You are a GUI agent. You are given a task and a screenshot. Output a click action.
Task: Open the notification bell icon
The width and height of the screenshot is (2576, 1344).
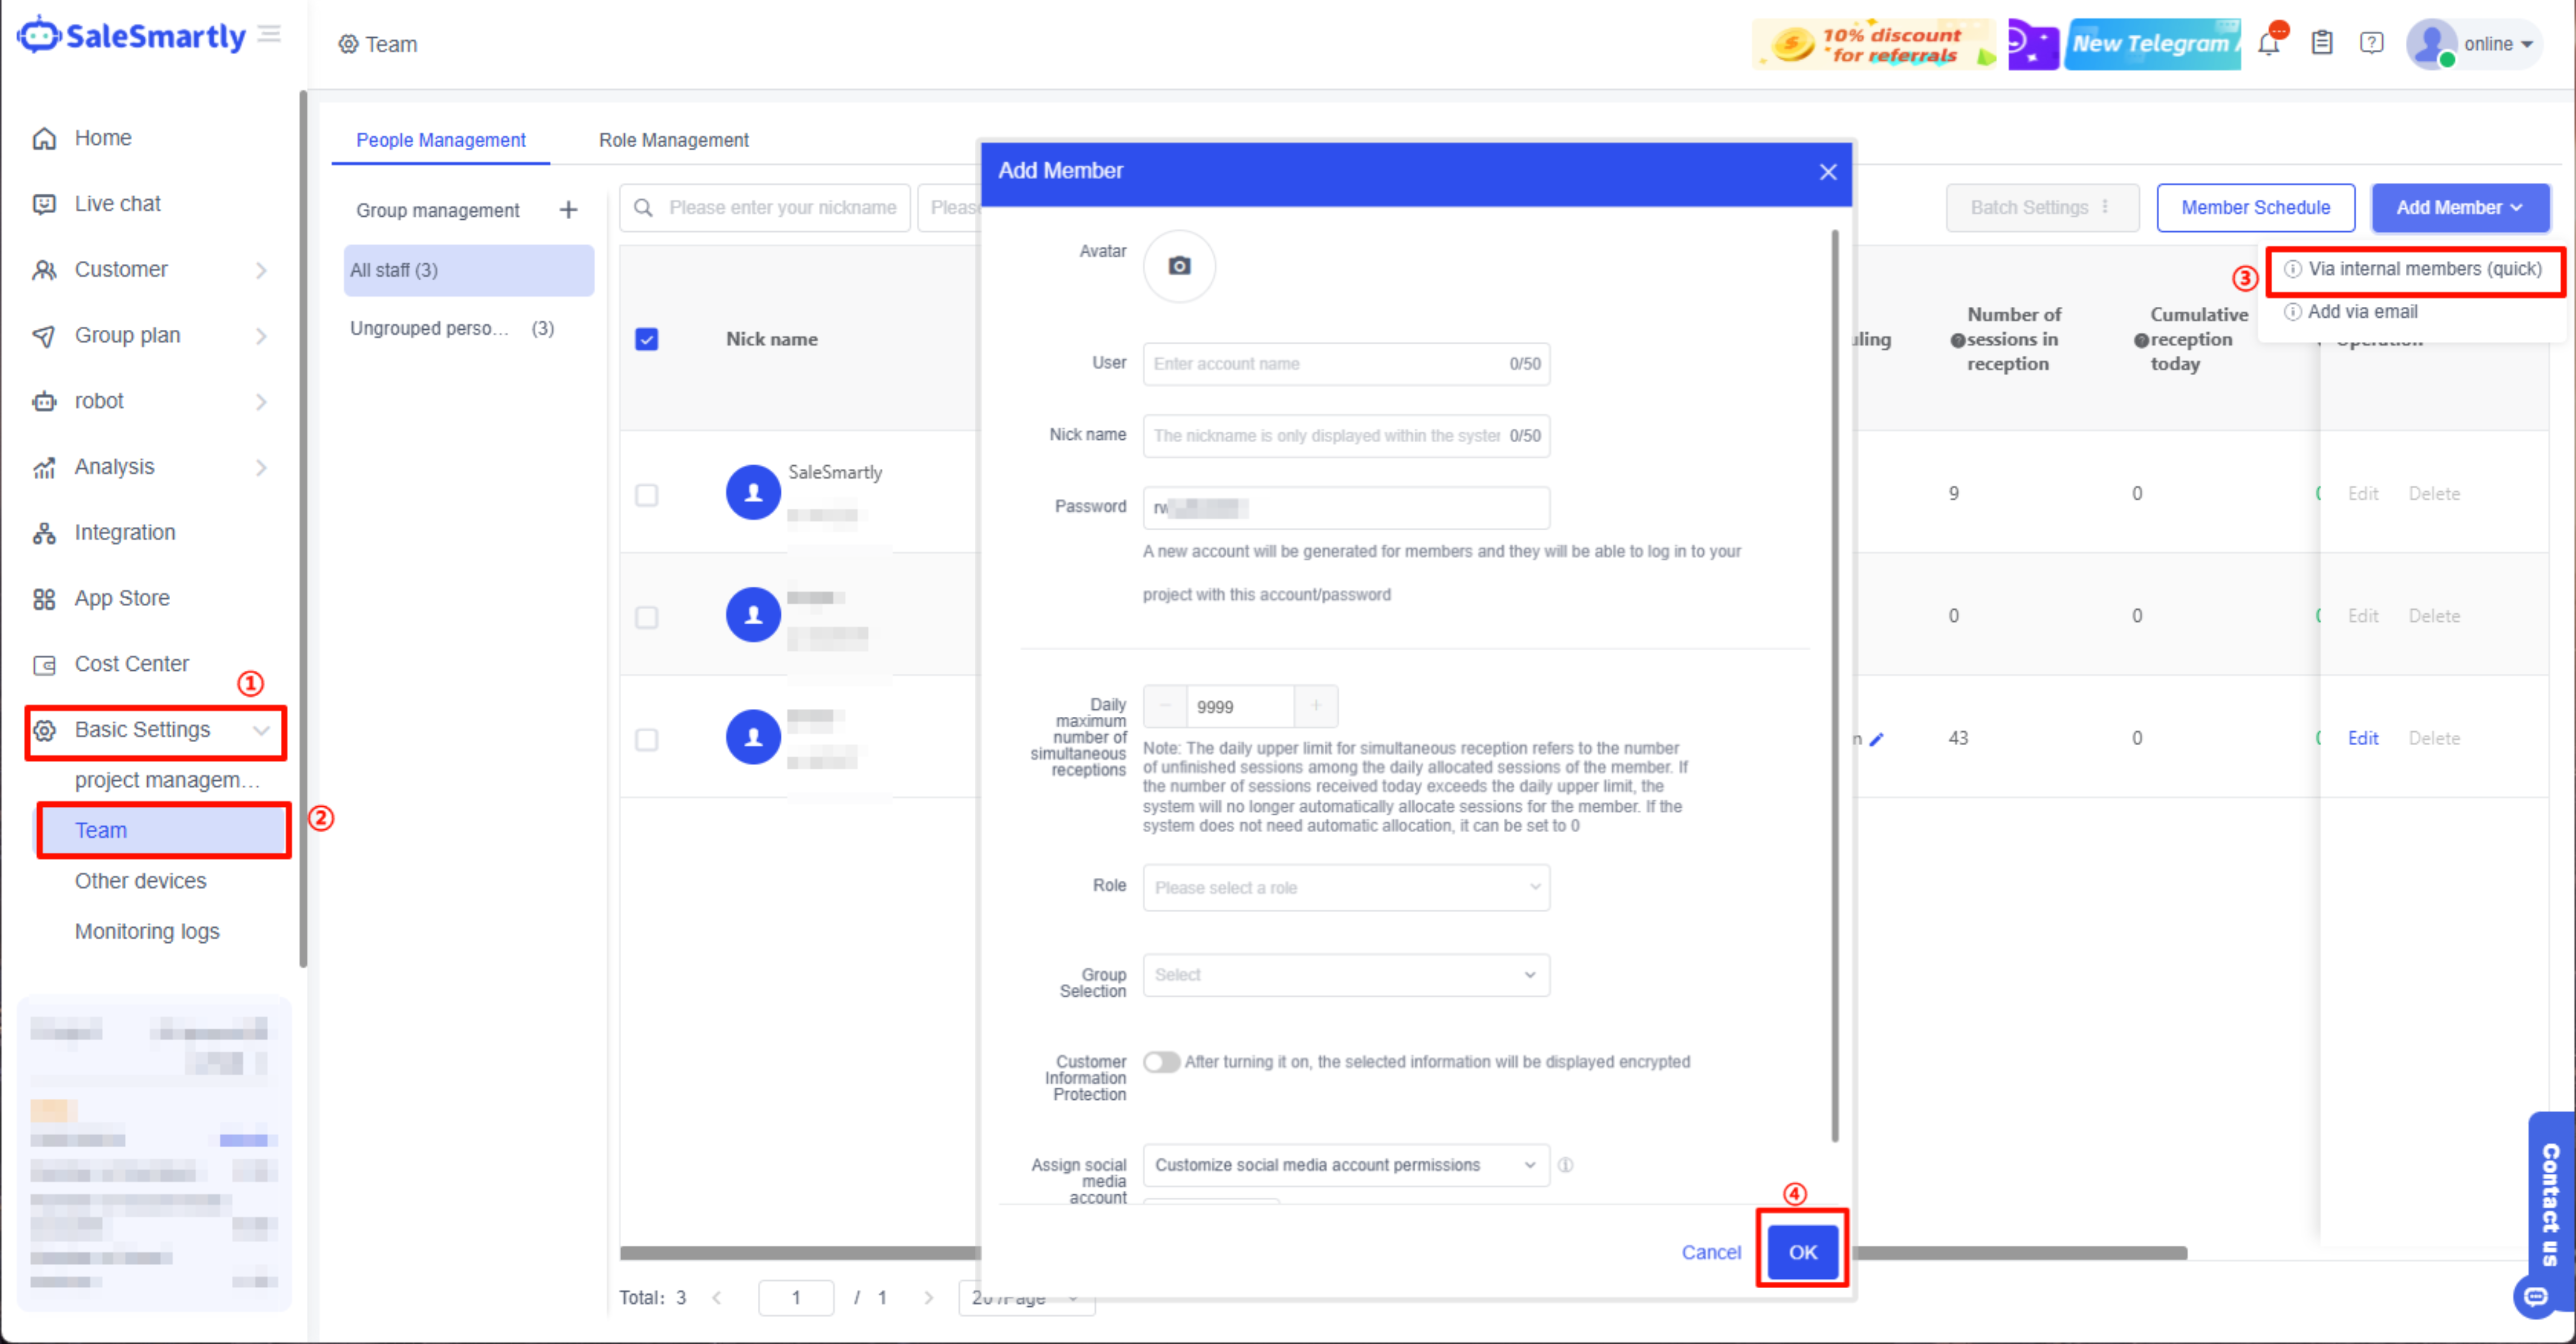click(2268, 44)
